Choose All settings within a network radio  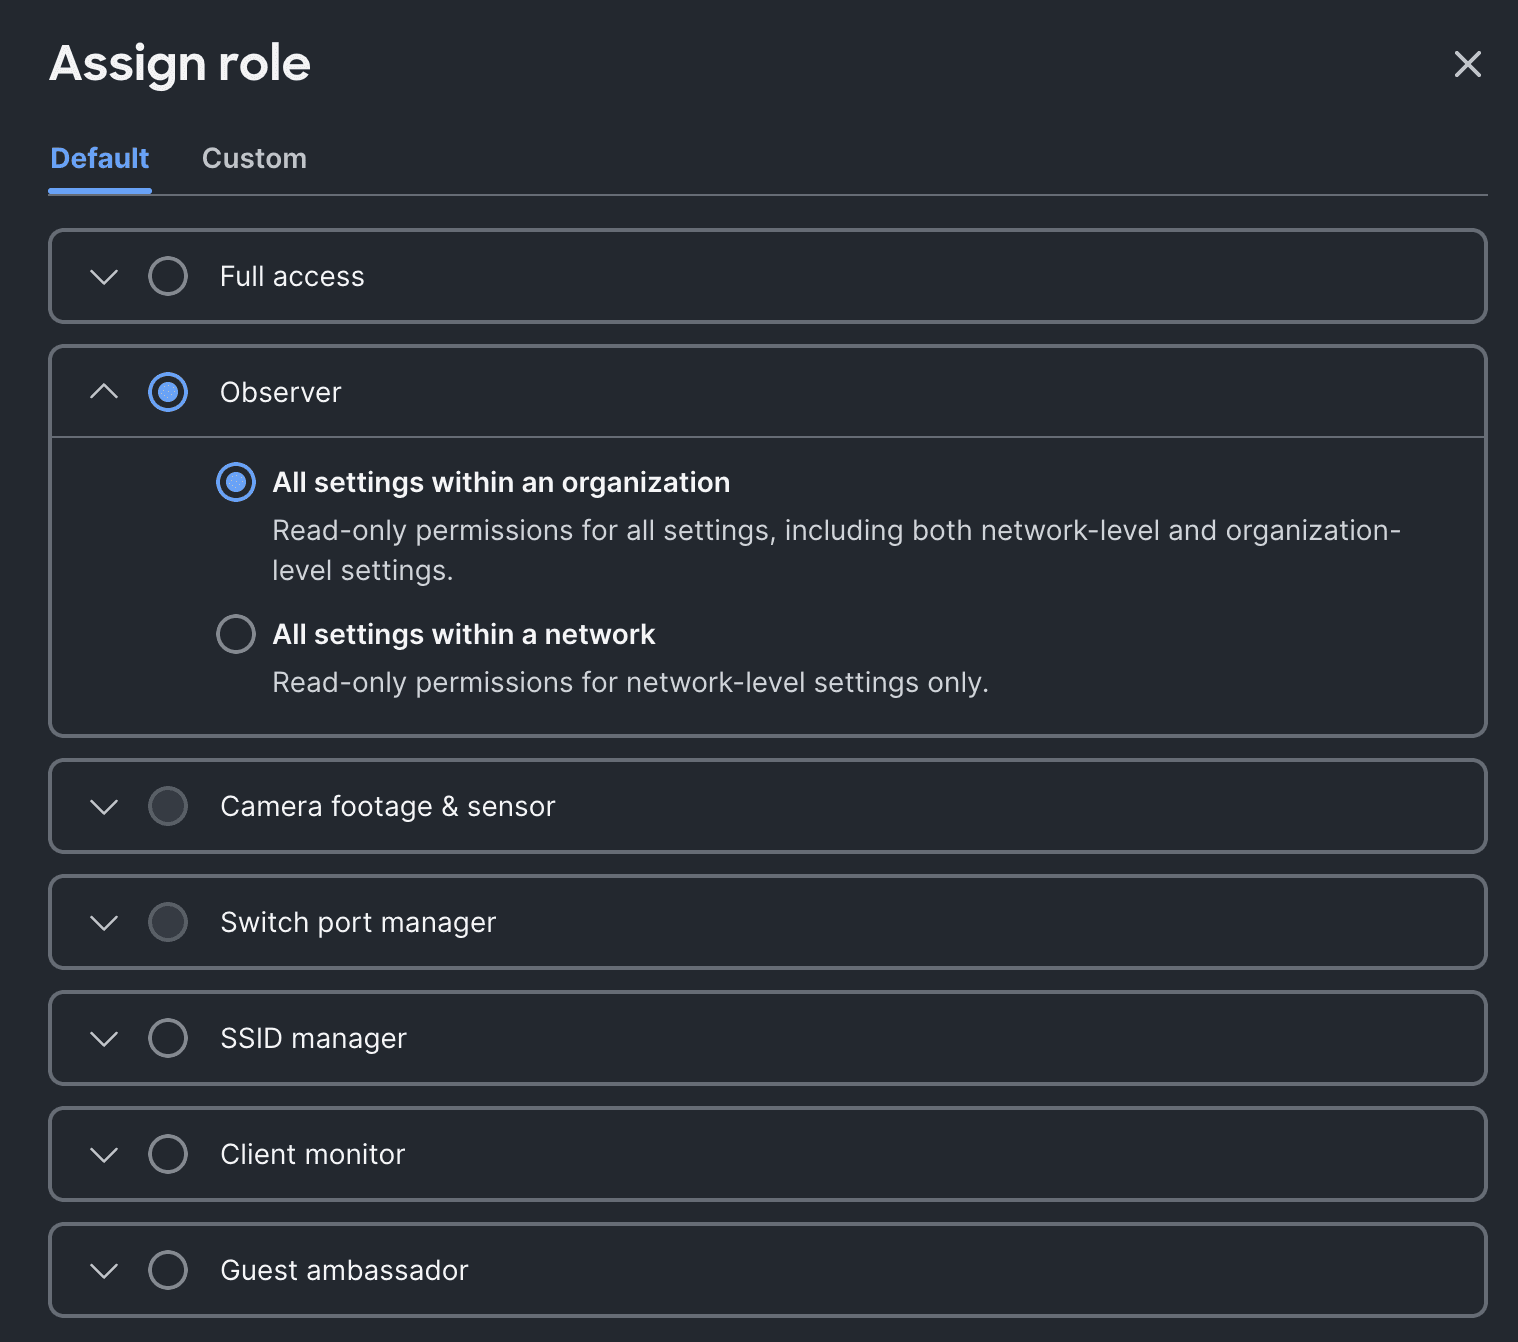point(236,634)
